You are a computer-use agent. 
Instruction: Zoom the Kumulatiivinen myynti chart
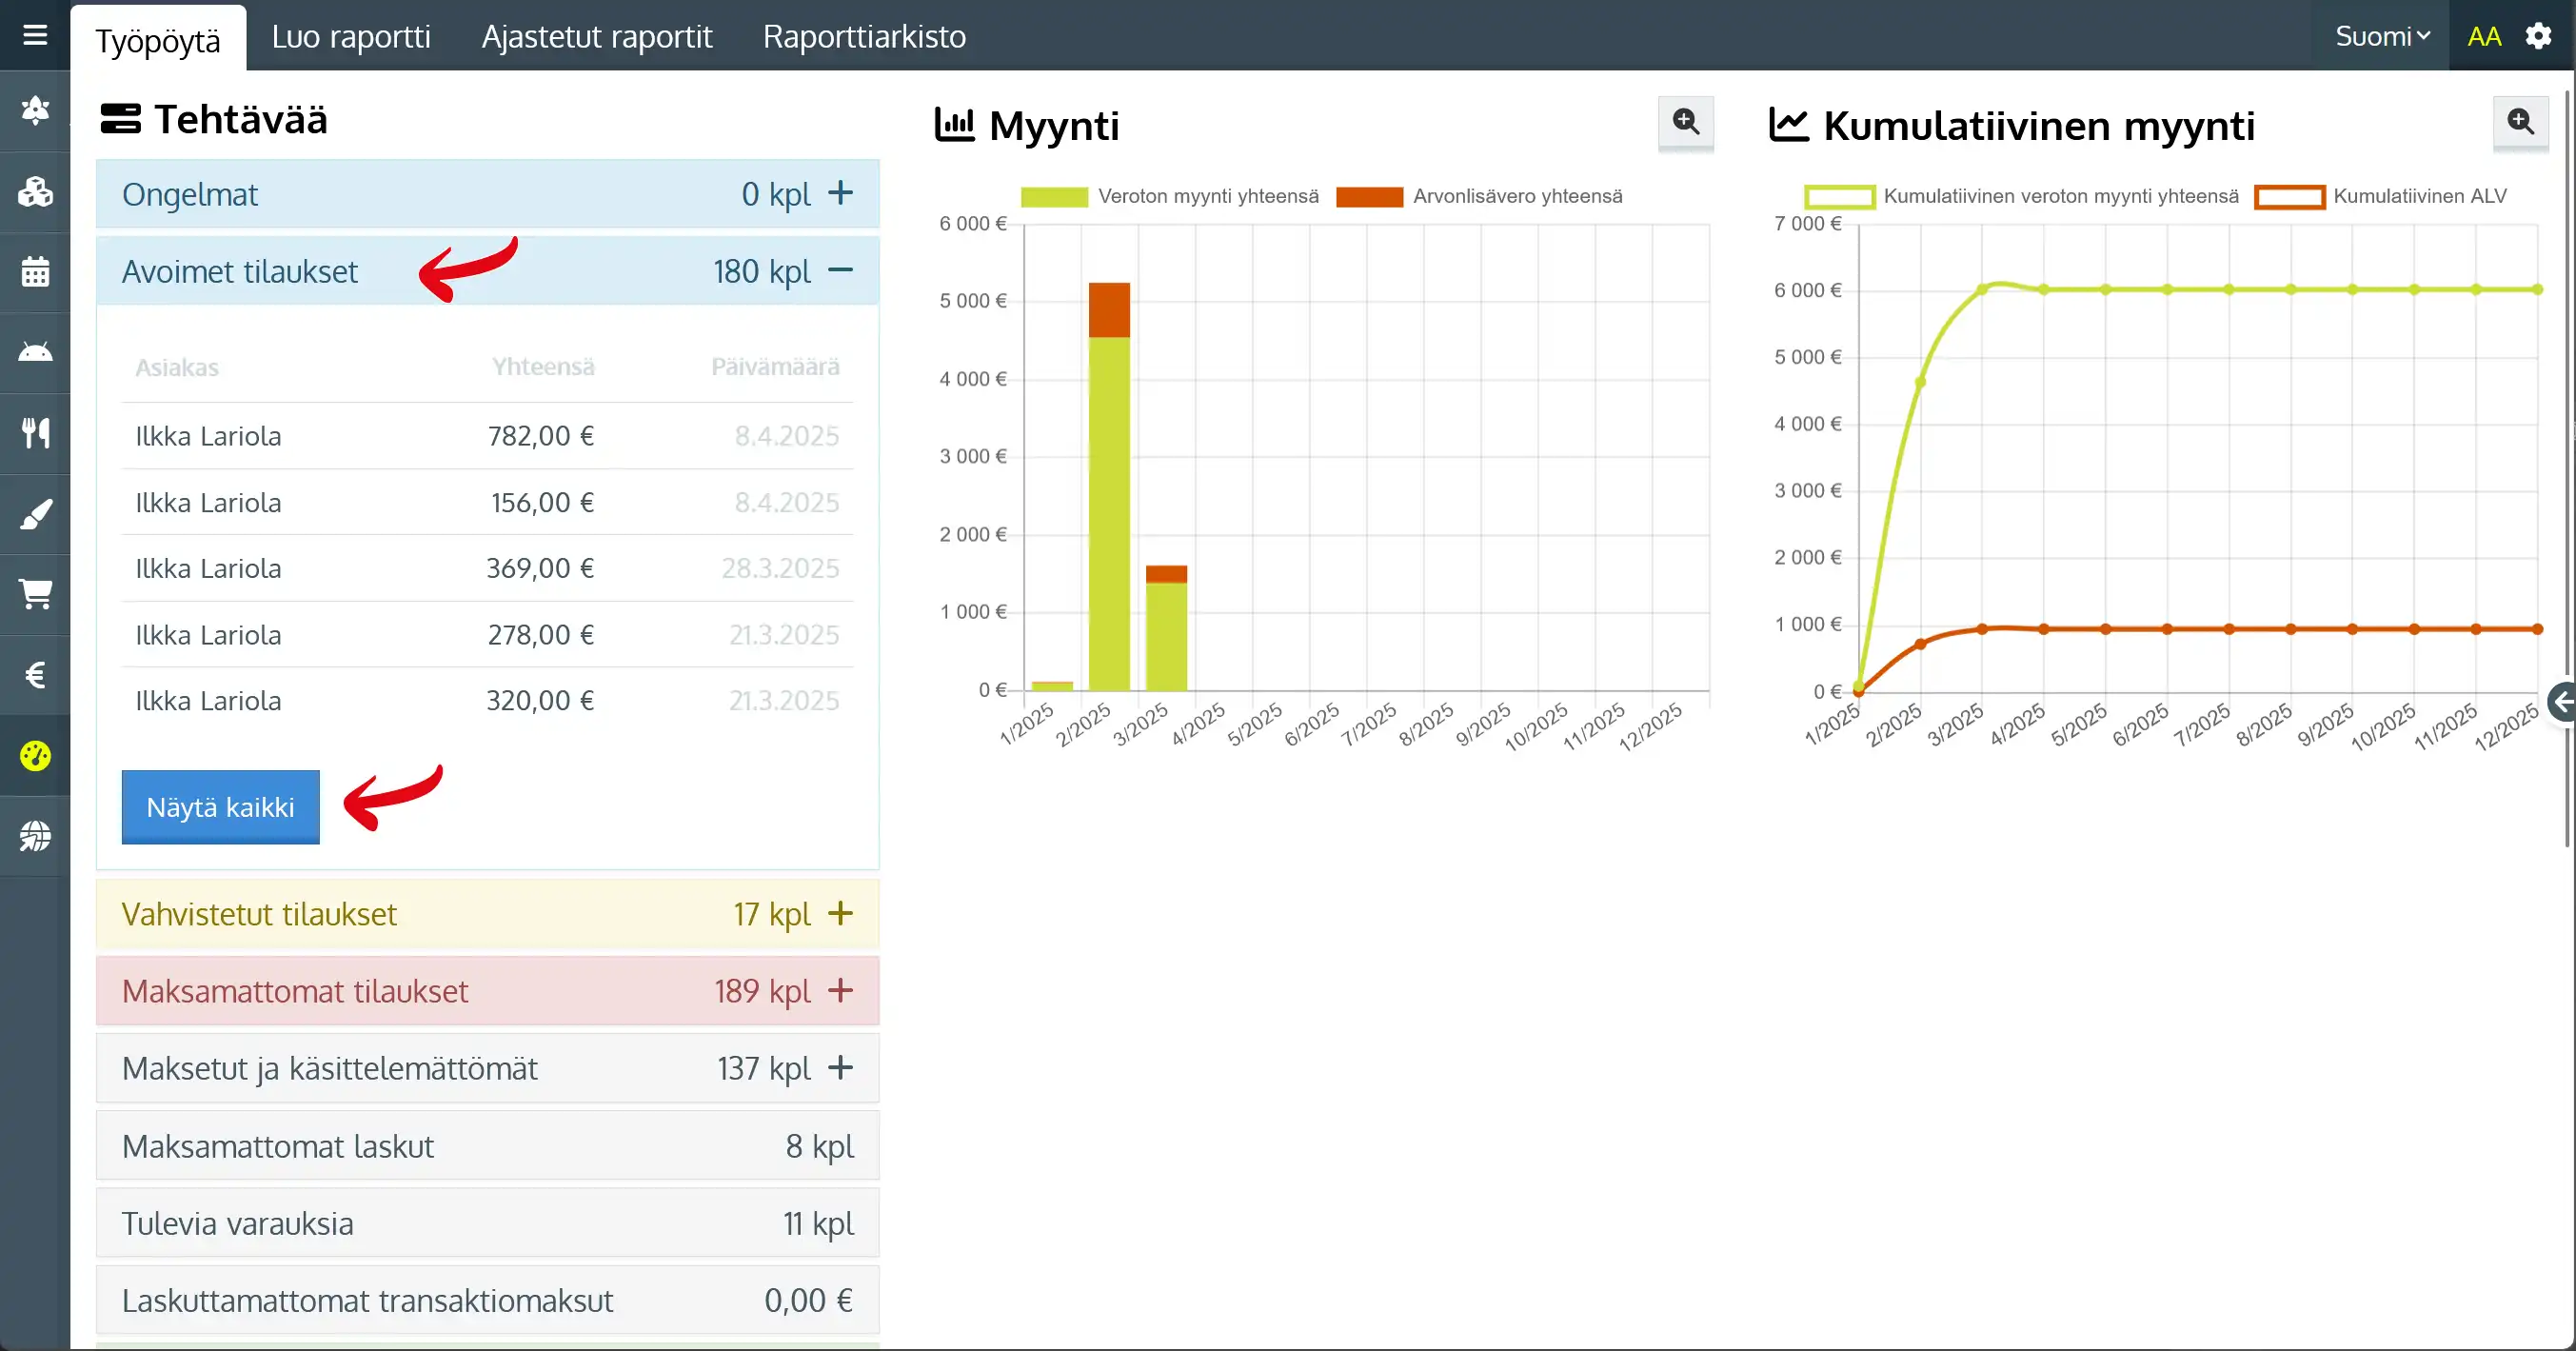click(2520, 122)
